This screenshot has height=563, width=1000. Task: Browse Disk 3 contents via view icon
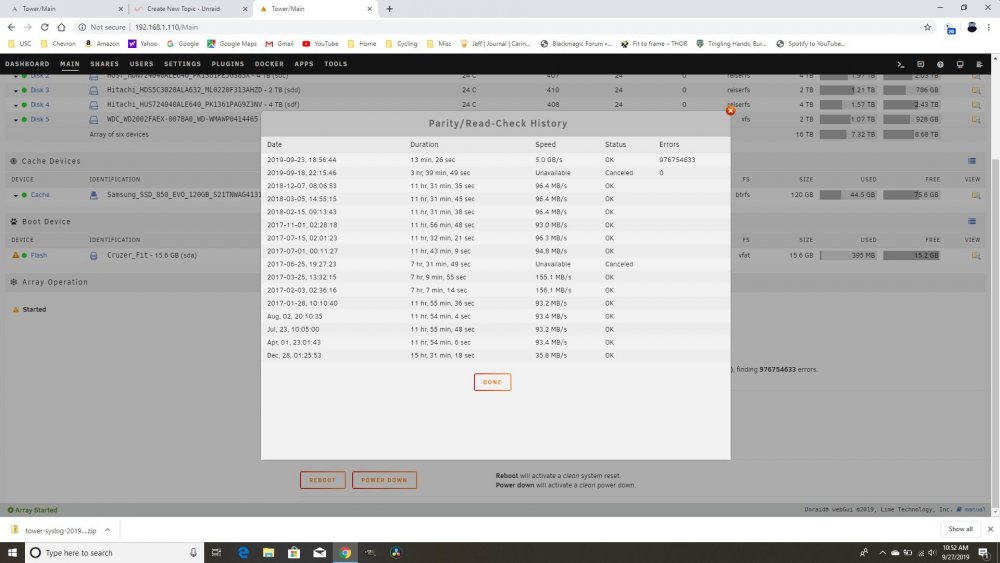(976, 91)
